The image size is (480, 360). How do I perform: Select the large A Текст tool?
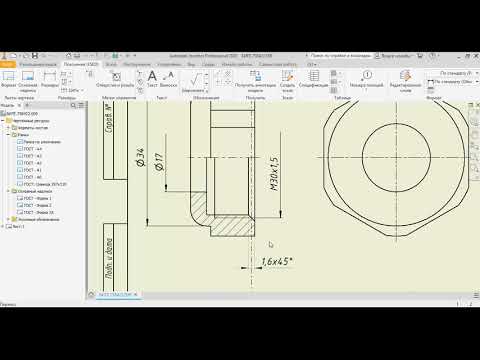152,79
